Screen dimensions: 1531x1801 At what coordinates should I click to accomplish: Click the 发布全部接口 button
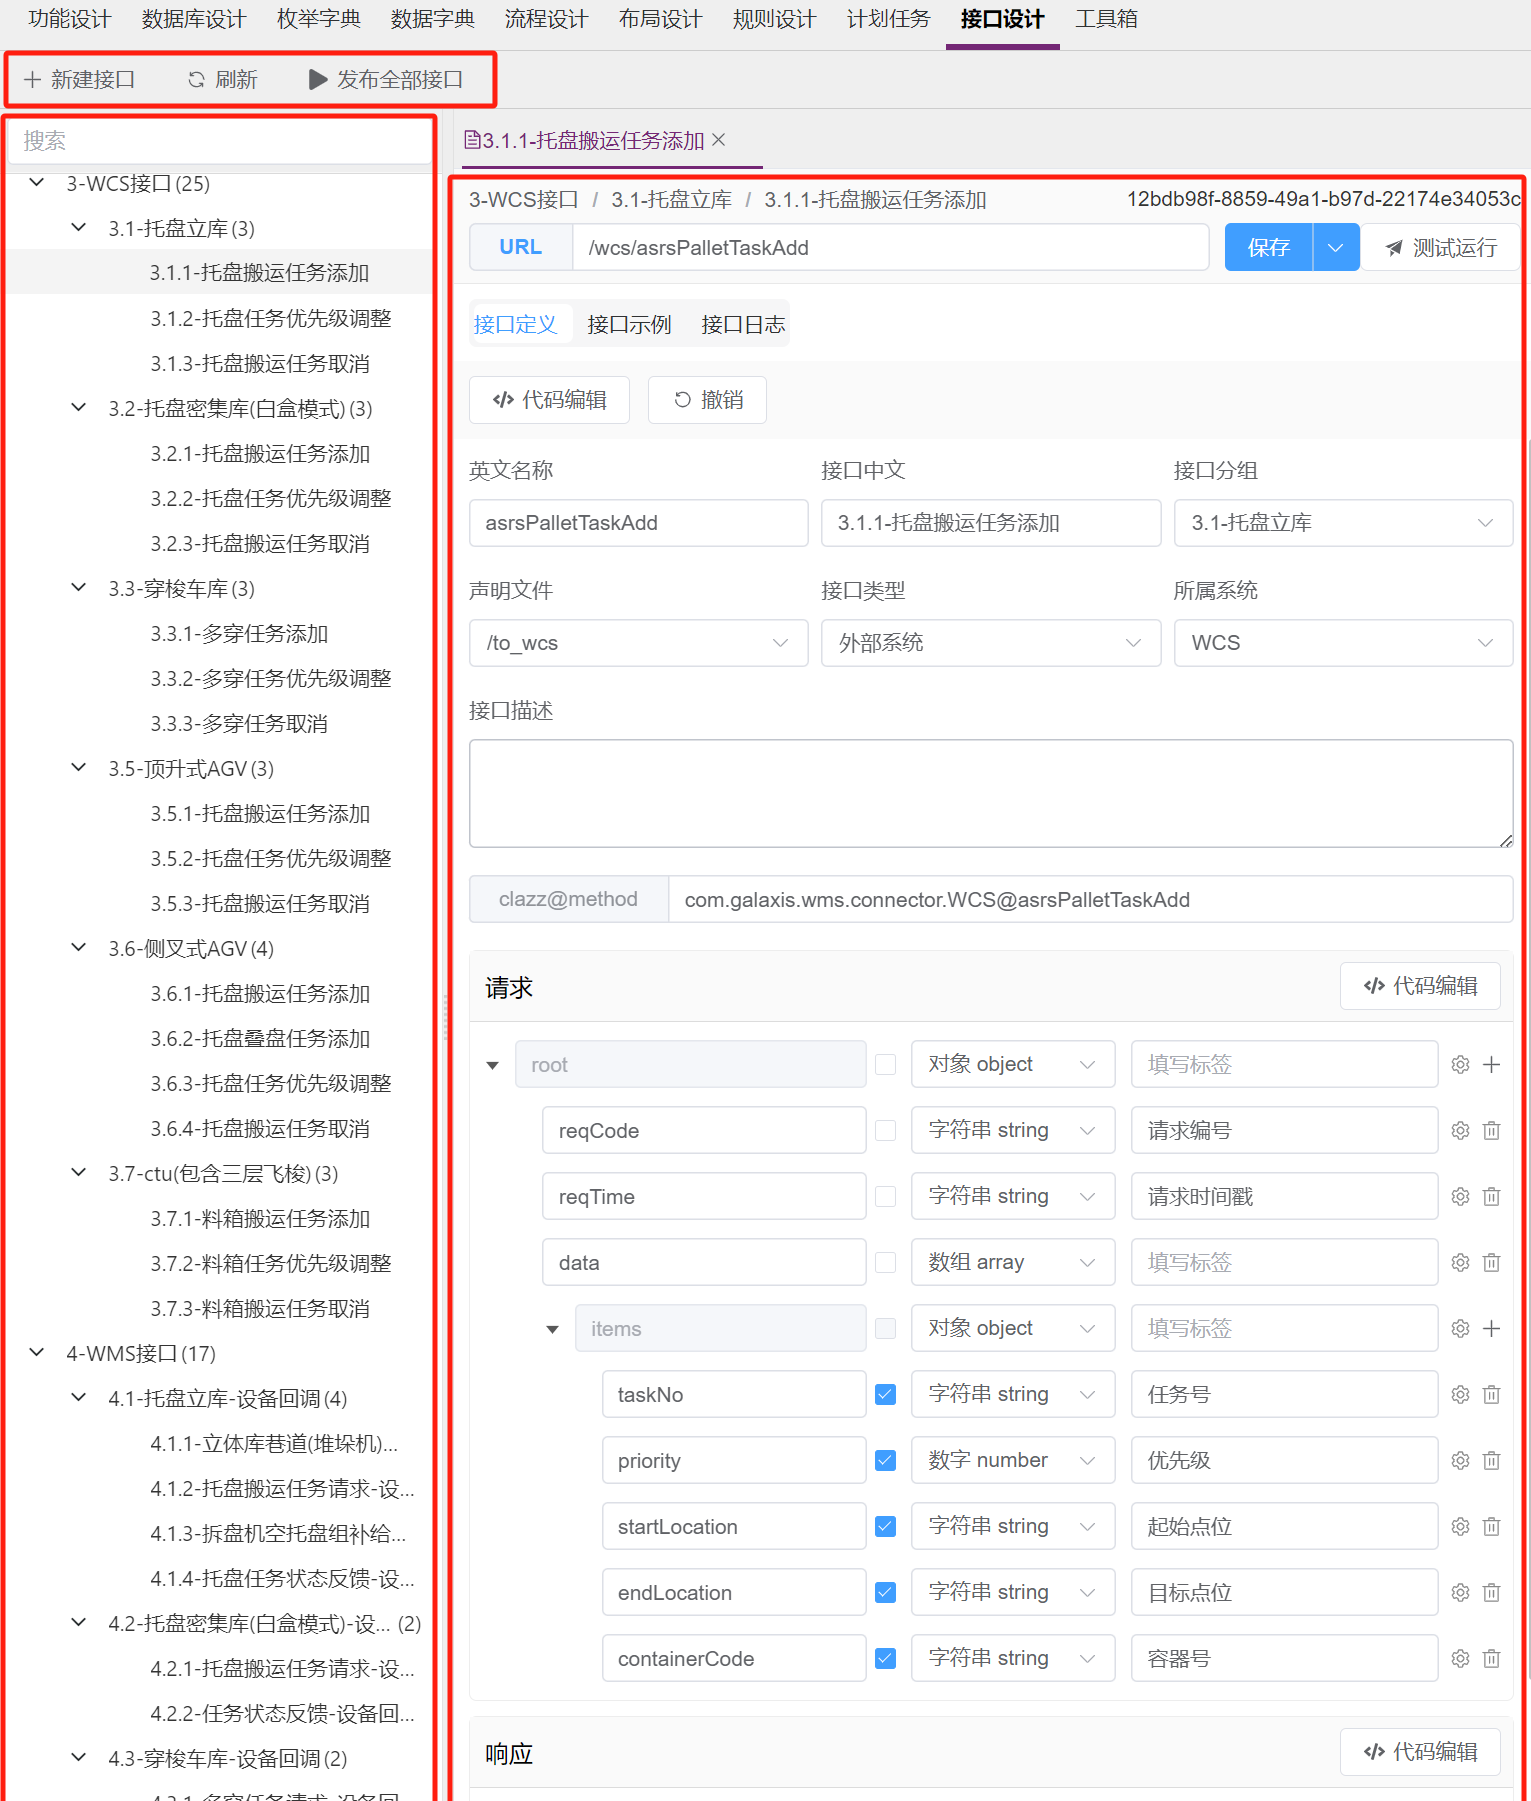pos(386,79)
